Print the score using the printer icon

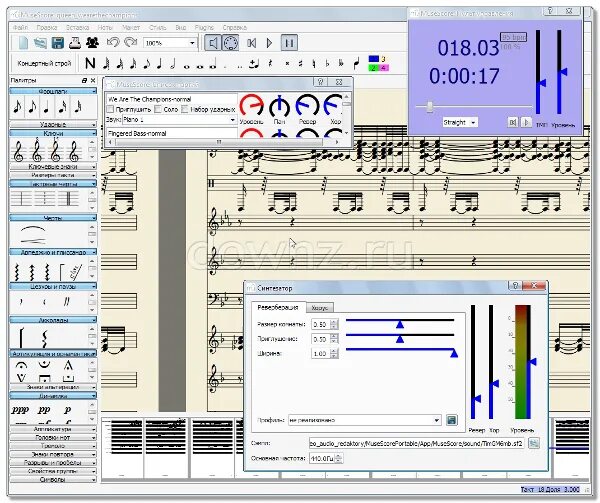click(75, 43)
